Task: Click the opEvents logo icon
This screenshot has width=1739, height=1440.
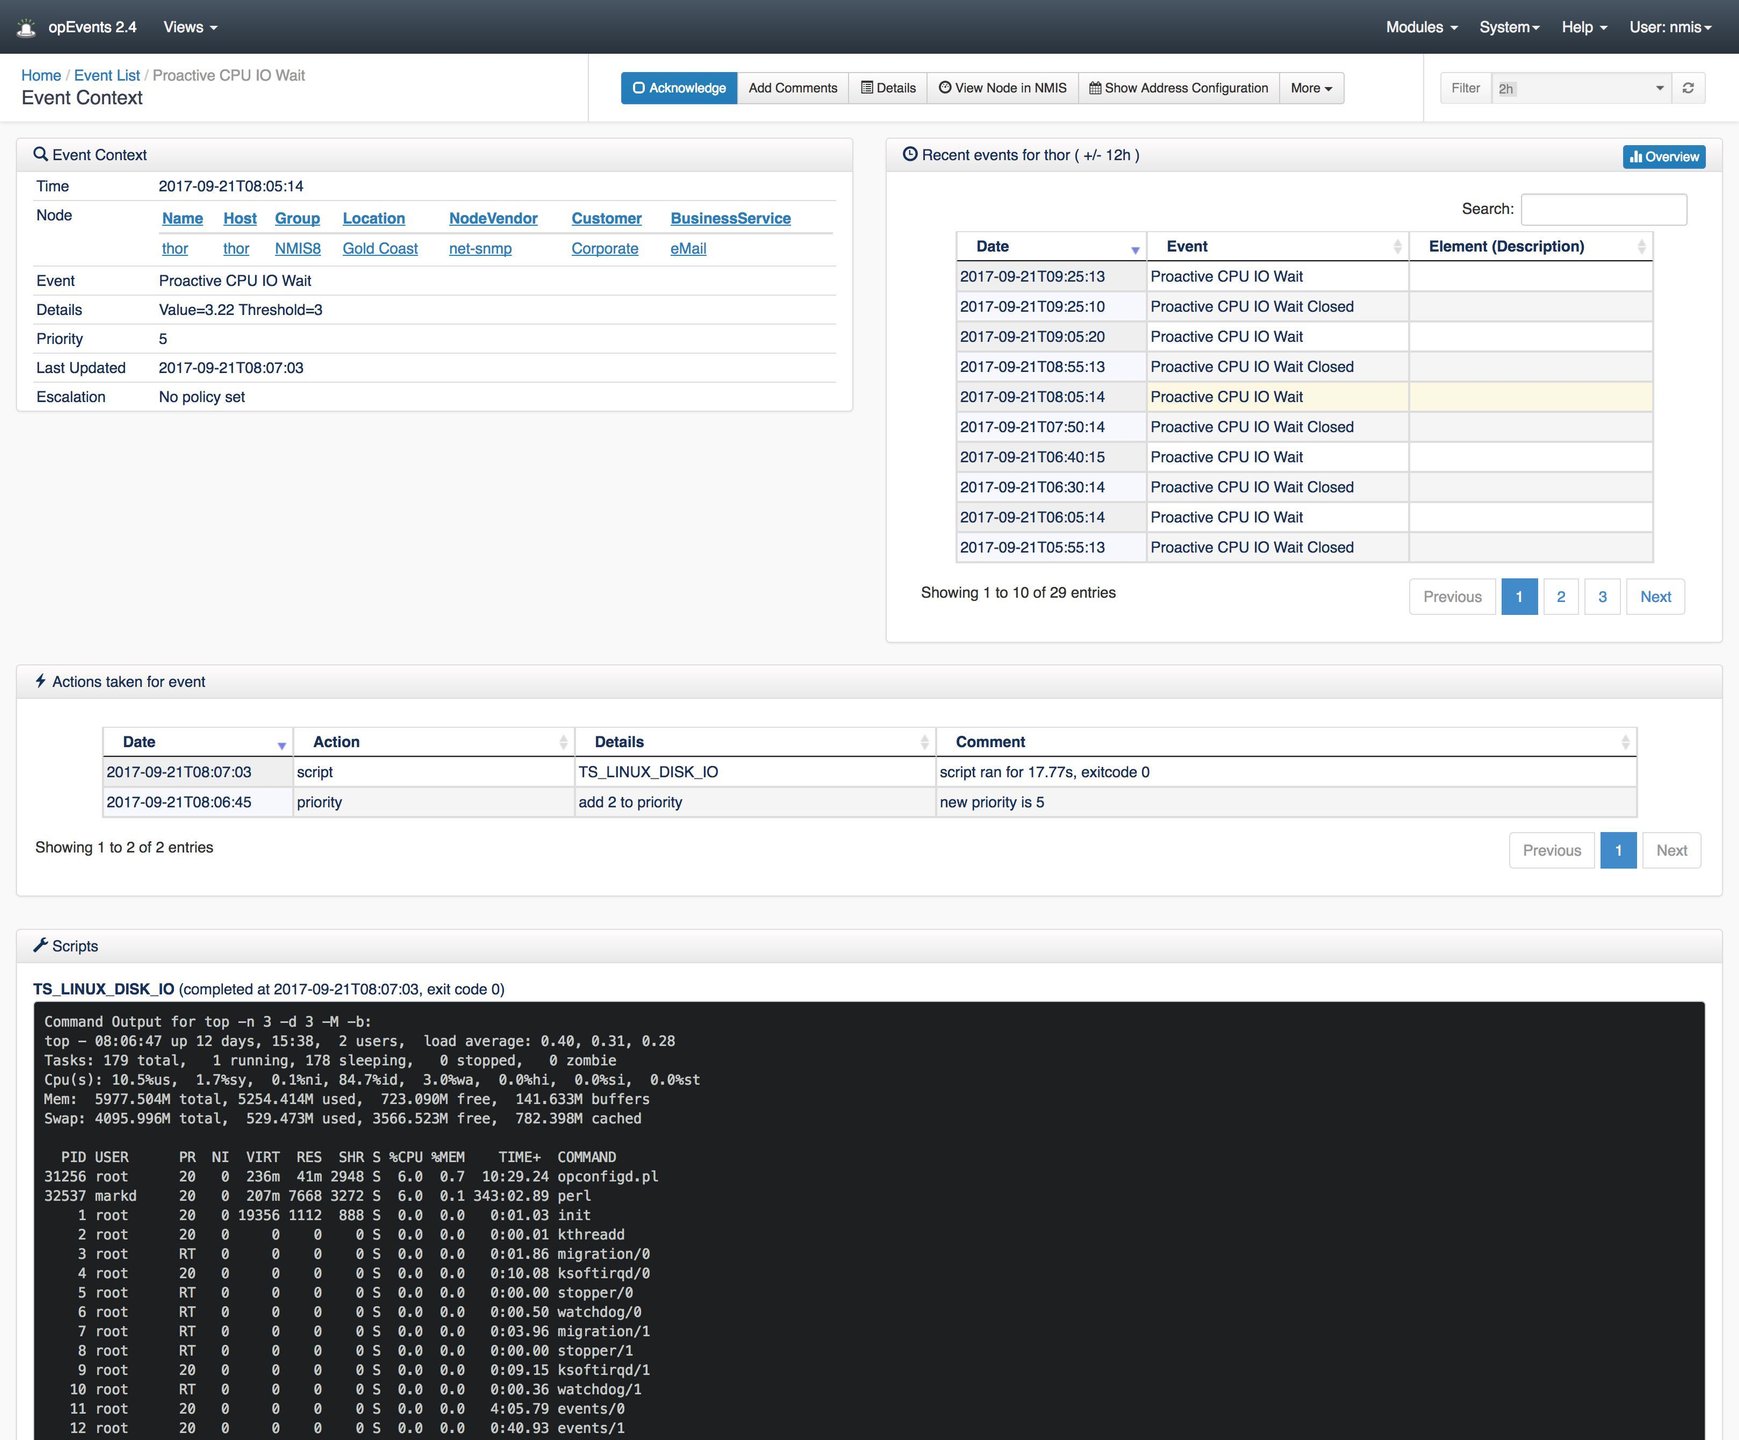Action: click(26, 28)
